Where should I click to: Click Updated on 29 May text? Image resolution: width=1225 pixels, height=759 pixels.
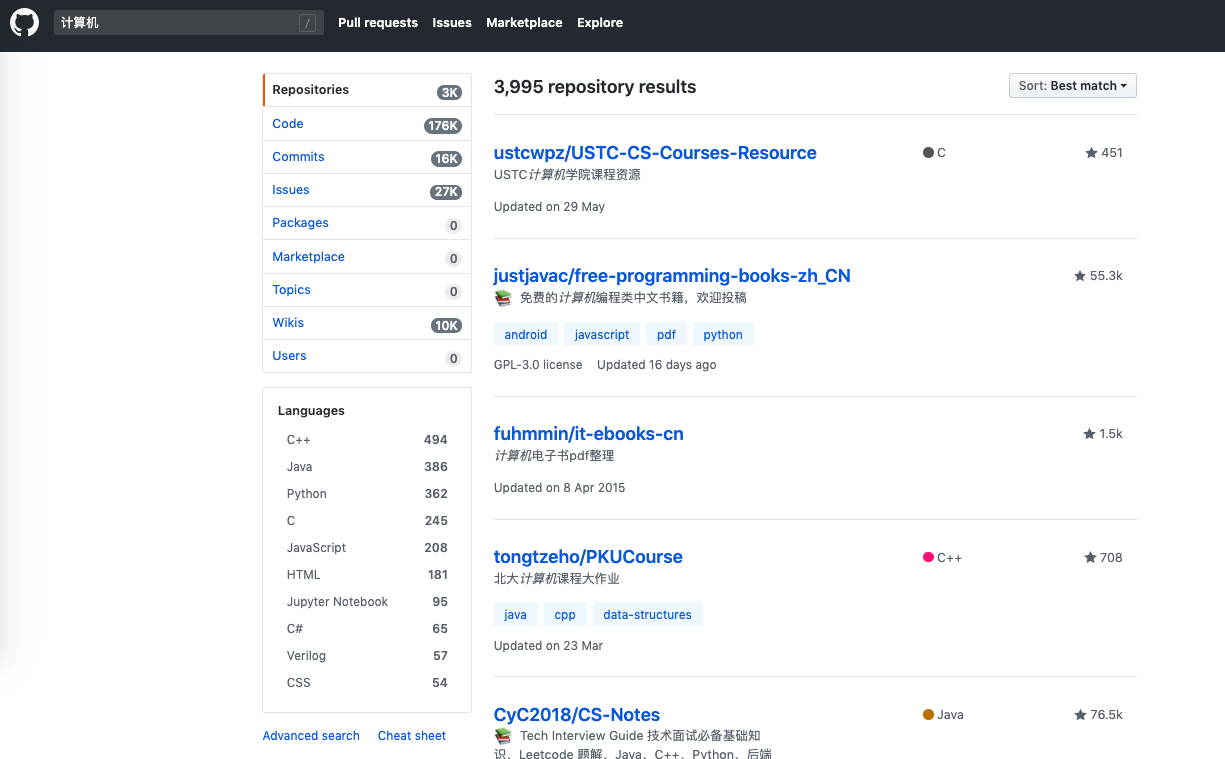[549, 207]
